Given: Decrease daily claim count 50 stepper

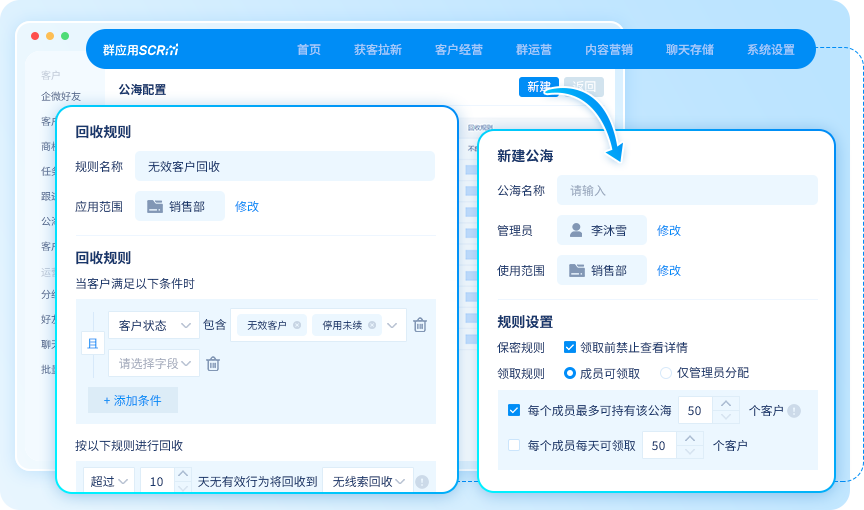Looking at the screenshot, I should 690,452.
